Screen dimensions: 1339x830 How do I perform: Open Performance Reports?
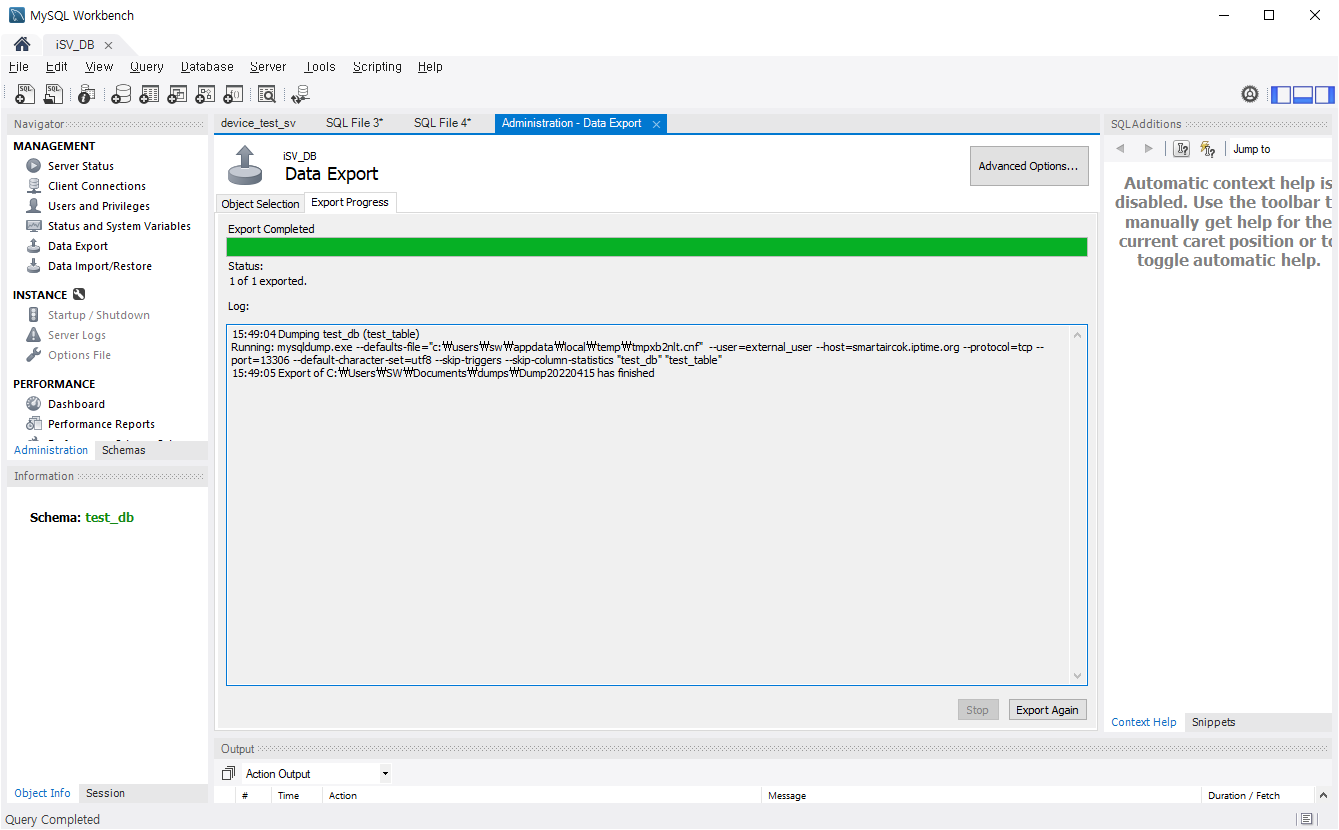(x=101, y=424)
